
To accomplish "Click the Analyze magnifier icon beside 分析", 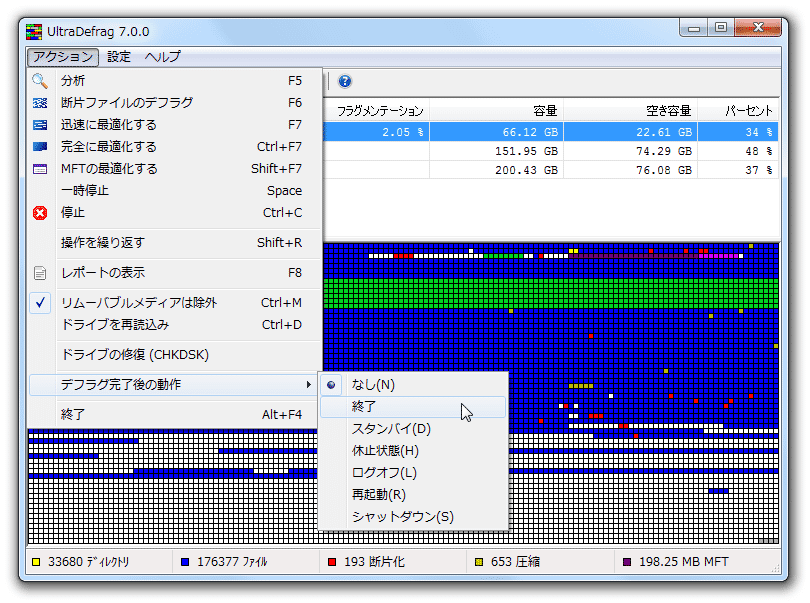I will (x=40, y=81).
